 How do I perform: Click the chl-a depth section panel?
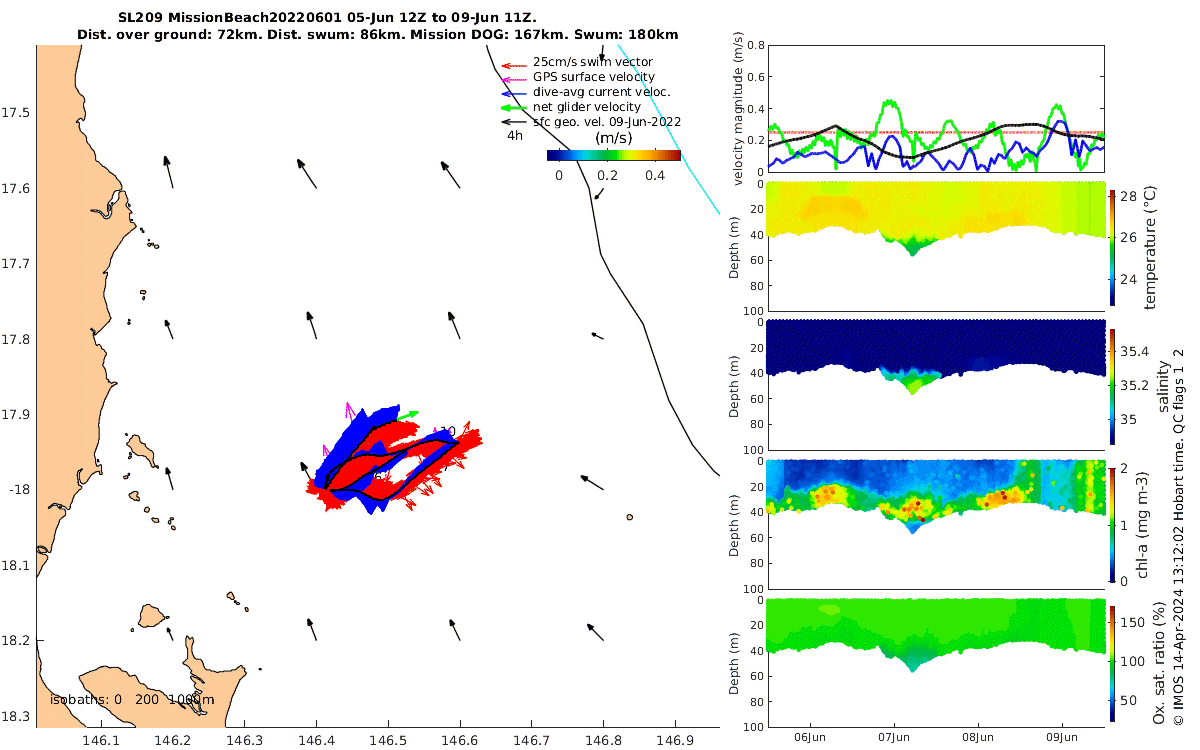pos(935,524)
